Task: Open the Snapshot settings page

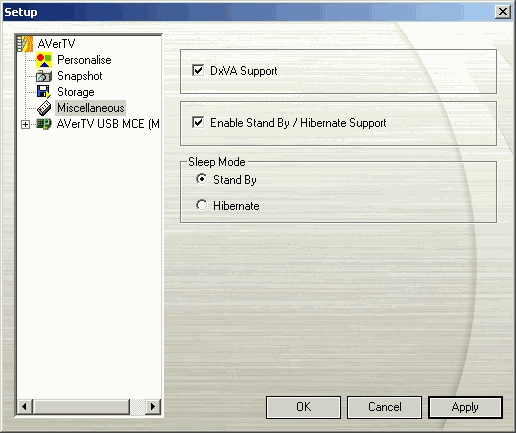Action: click(80, 76)
